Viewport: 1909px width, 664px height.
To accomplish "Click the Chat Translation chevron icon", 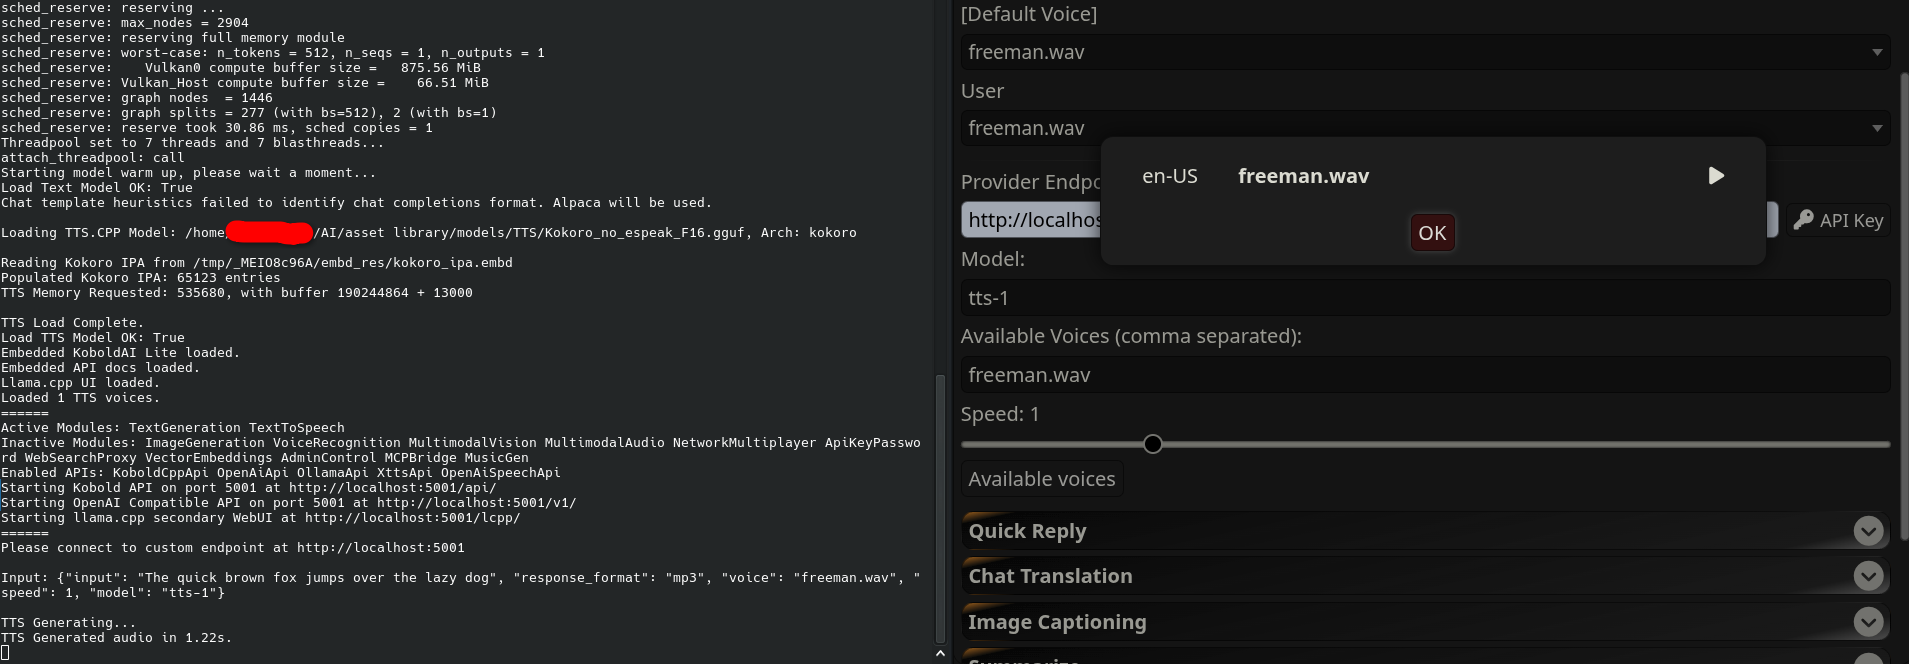I will tap(1868, 576).
